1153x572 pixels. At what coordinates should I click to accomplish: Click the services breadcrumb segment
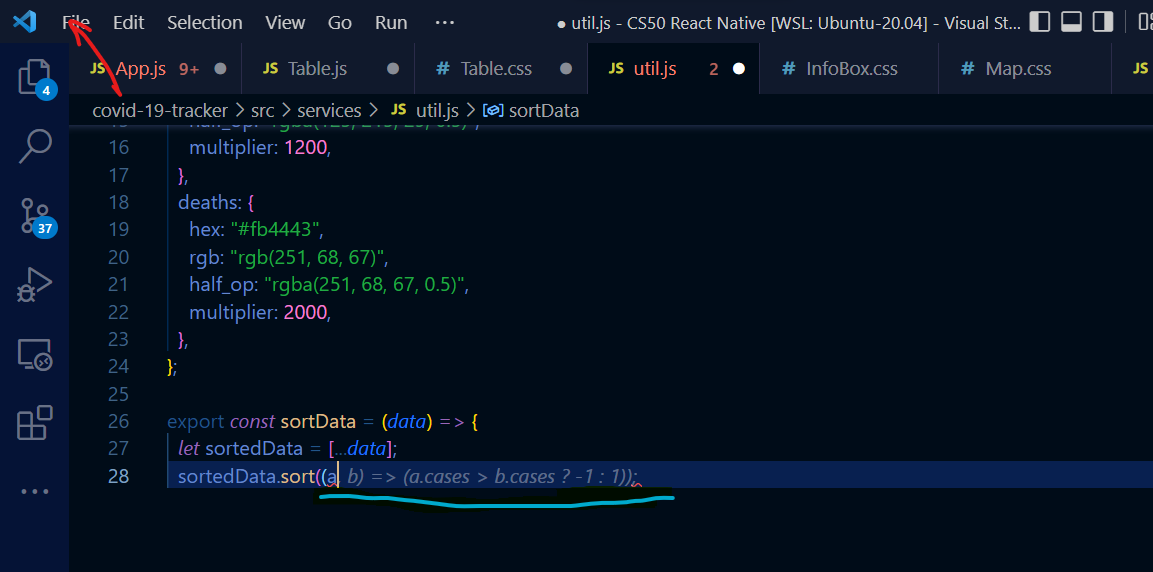pyautogui.click(x=329, y=111)
